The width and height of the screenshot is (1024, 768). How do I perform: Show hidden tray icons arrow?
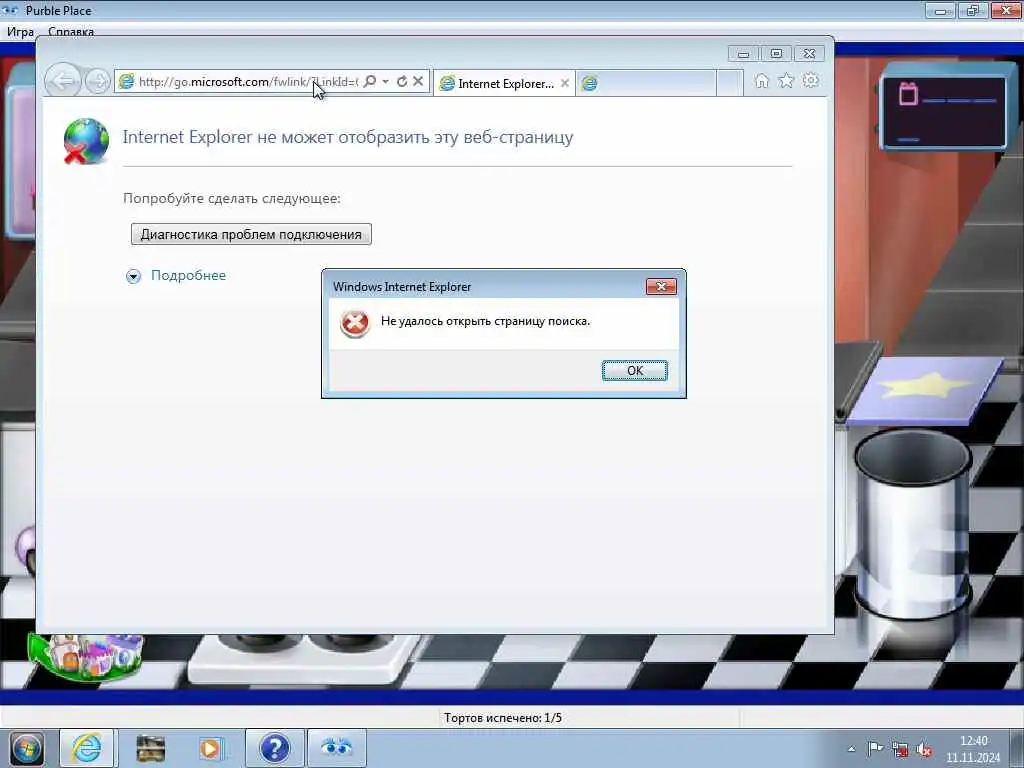[851, 749]
